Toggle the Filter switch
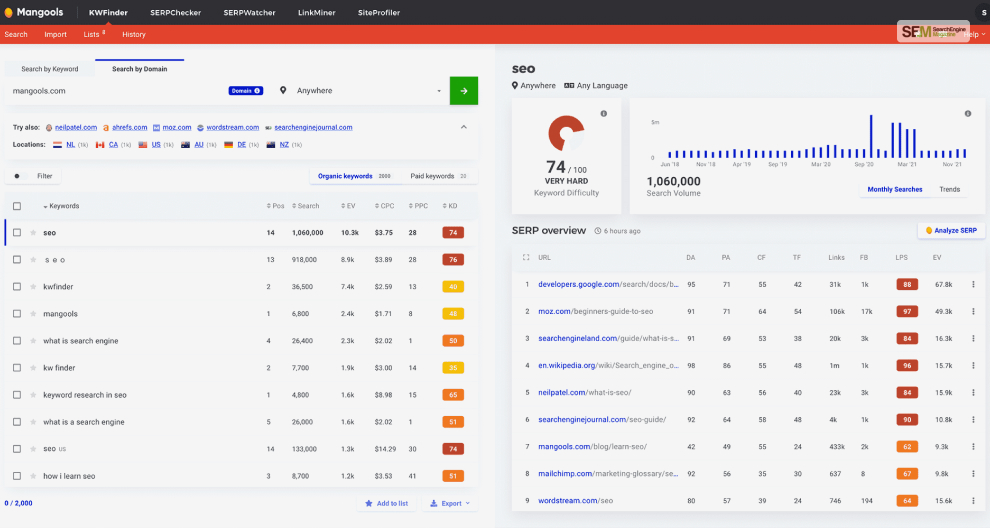990x528 pixels. tap(20, 176)
